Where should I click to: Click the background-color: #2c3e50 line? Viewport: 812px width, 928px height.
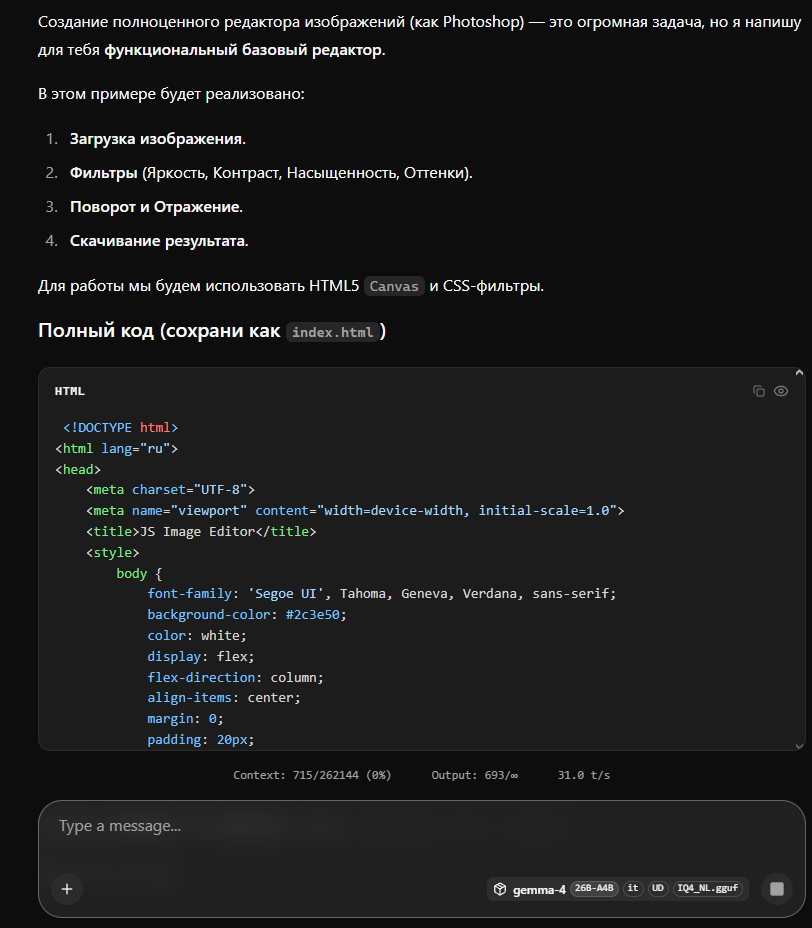point(247,614)
